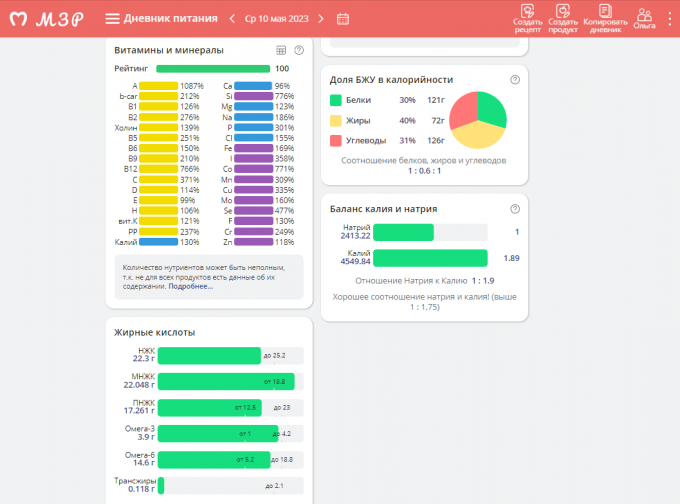The width and height of the screenshot is (680, 504).
Task: Follow the Подробнее link
Action: (x=190, y=286)
